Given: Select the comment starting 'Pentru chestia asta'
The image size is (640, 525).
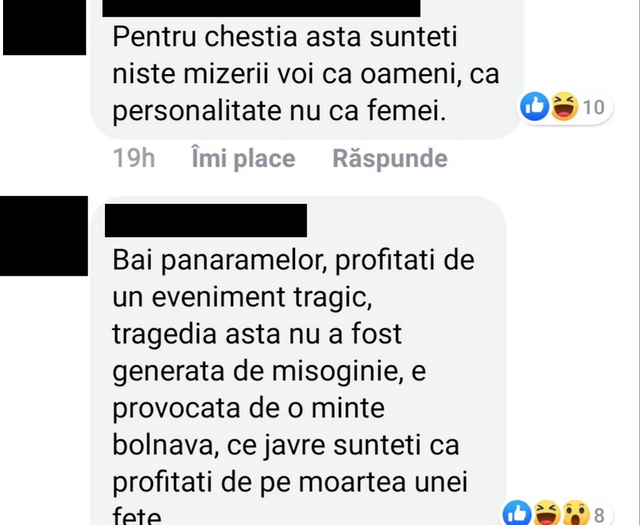Looking at the screenshot, I should tap(306, 69).
